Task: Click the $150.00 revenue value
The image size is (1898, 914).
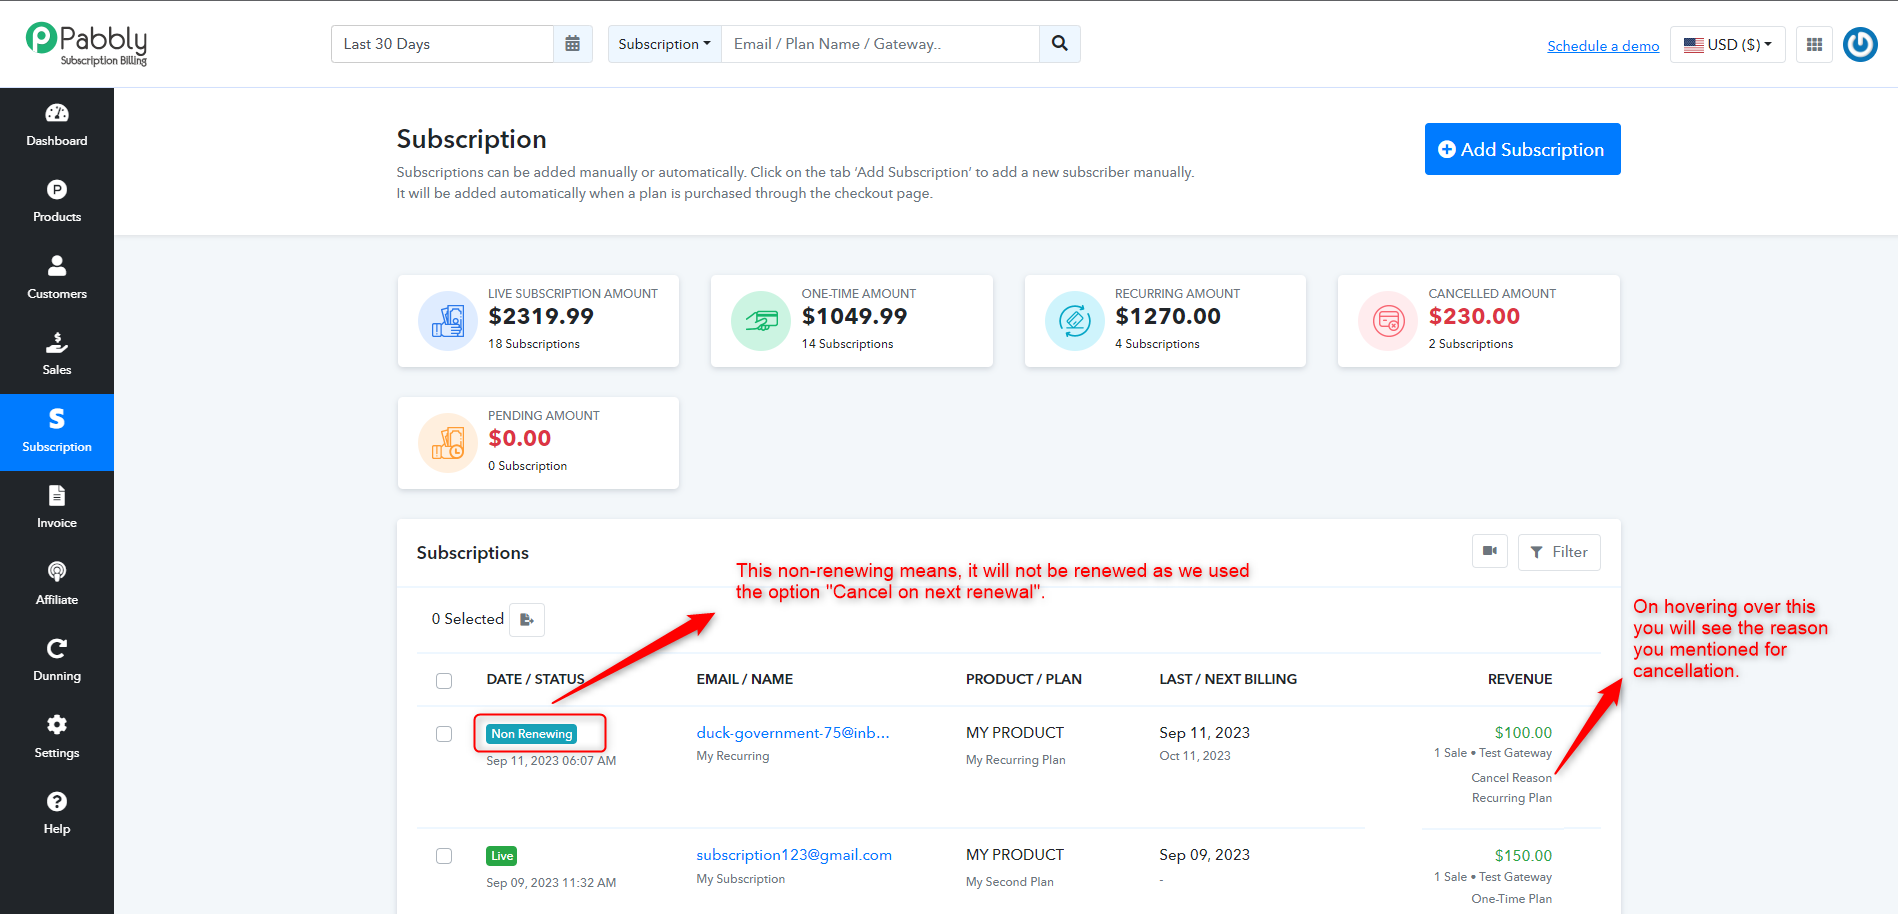Action: tap(1523, 856)
